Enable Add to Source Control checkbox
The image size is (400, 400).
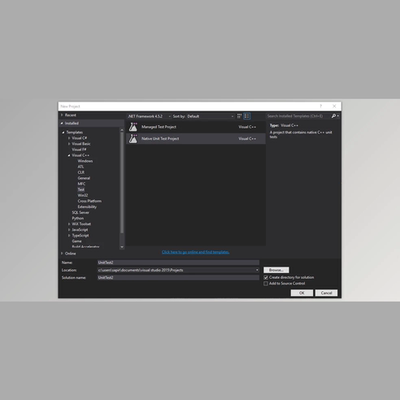(266, 284)
